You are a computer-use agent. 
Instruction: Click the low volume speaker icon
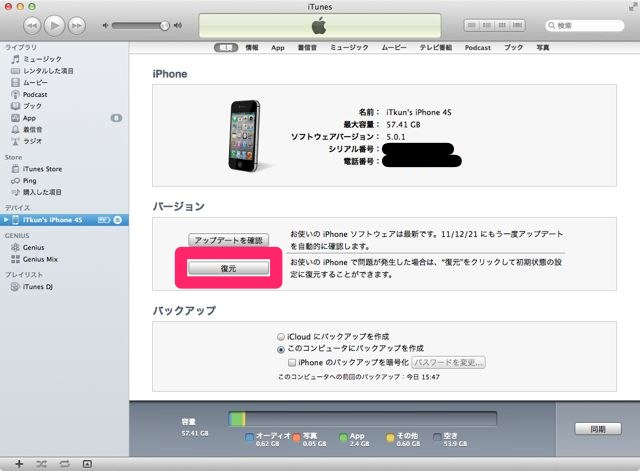click(x=105, y=25)
